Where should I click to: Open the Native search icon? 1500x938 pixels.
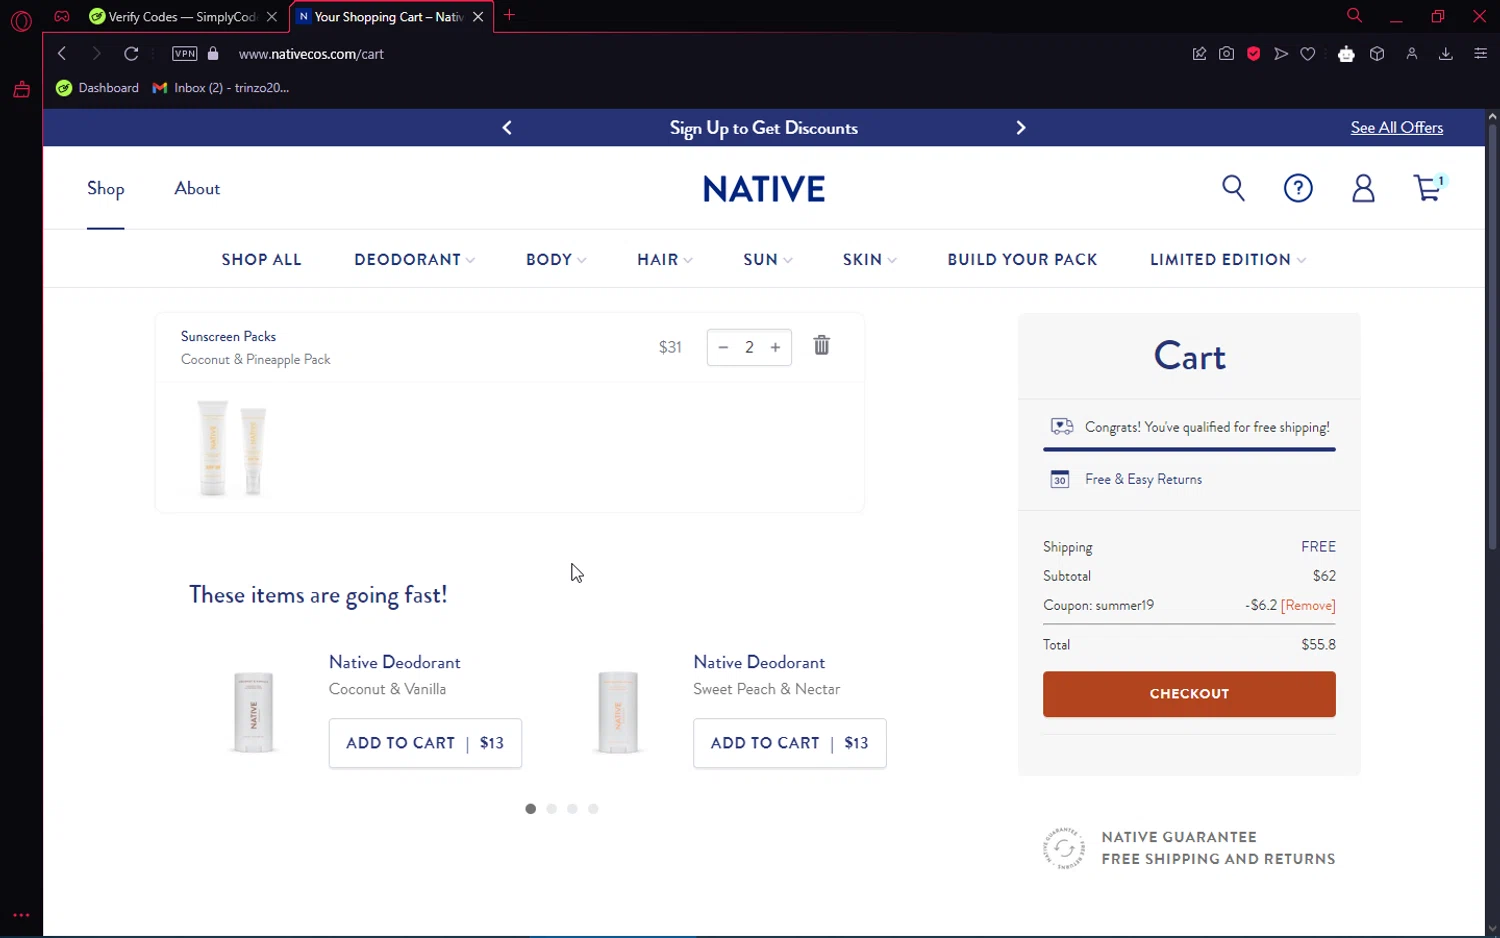pyautogui.click(x=1233, y=188)
